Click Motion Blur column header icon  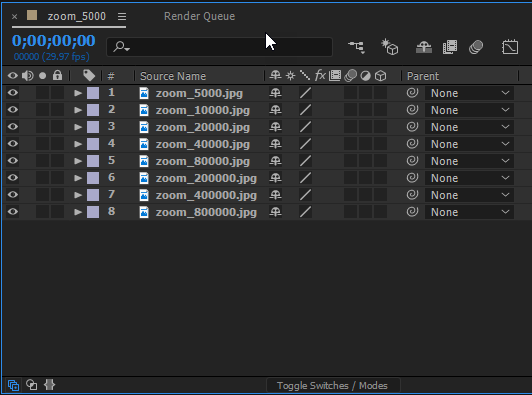pos(350,75)
